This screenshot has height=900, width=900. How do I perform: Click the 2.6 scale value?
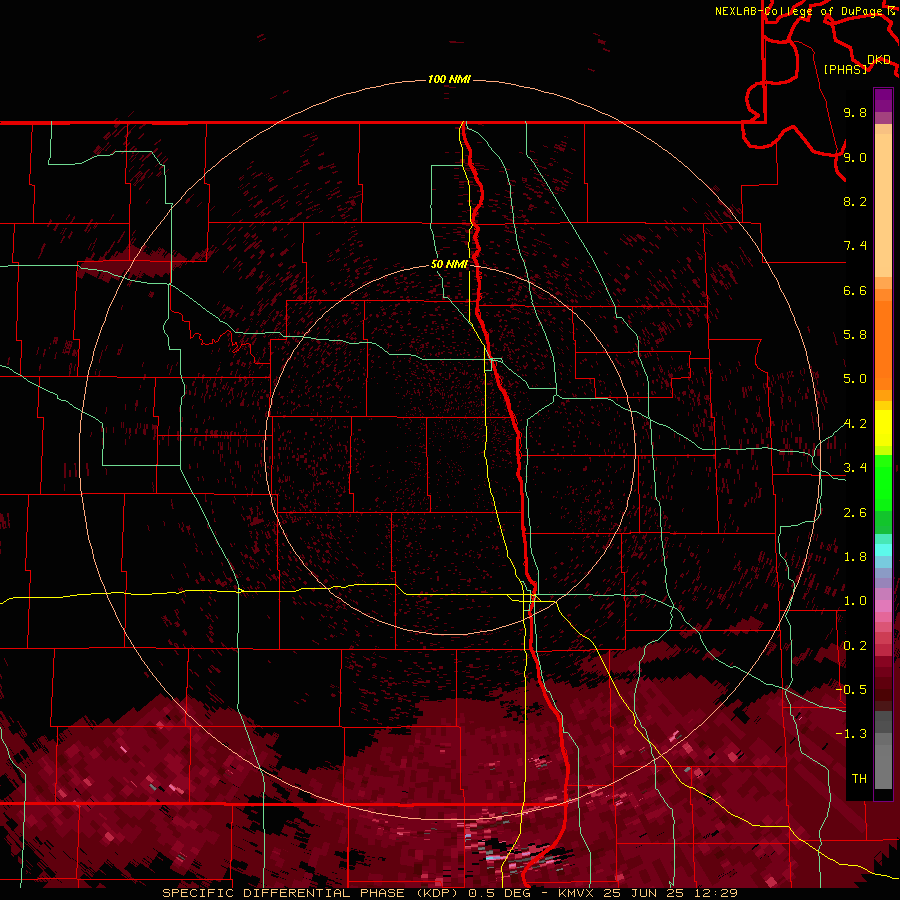[855, 513]
